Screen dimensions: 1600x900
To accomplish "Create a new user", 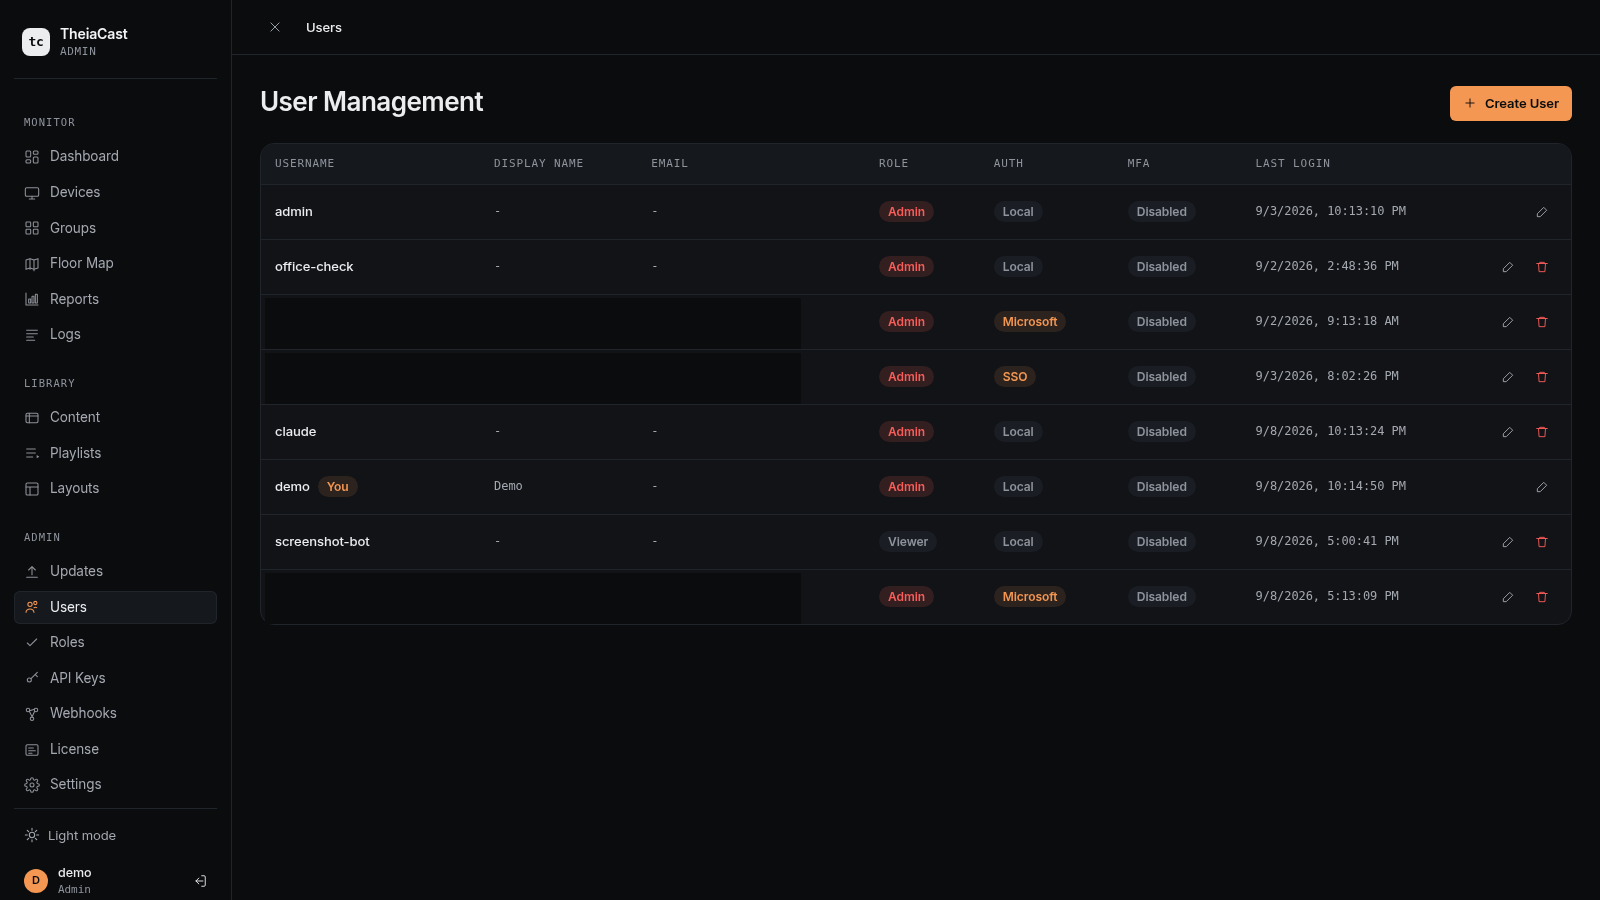I will click(1510, 103).
